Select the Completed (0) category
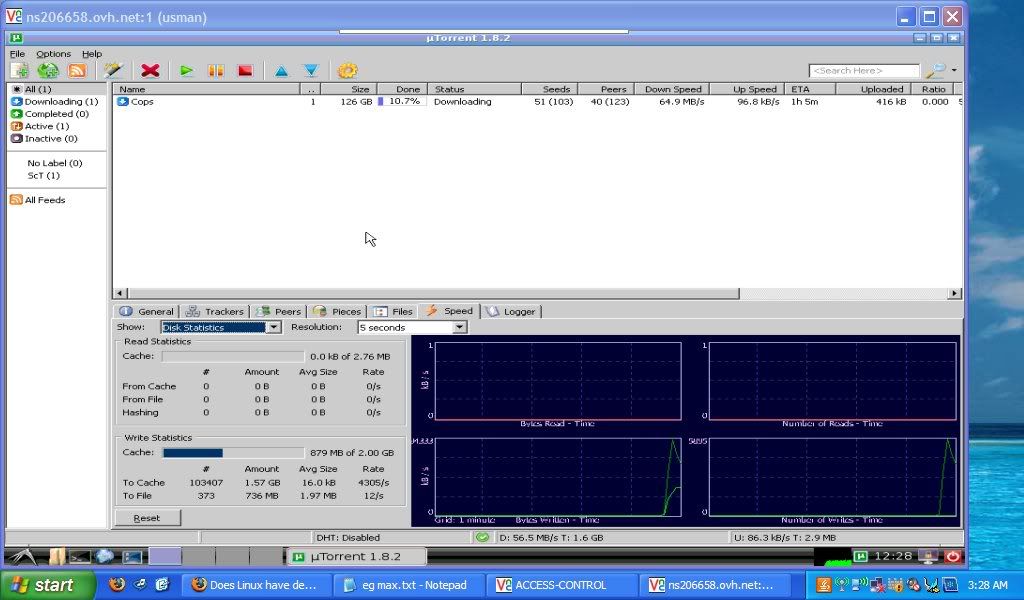 57,114
